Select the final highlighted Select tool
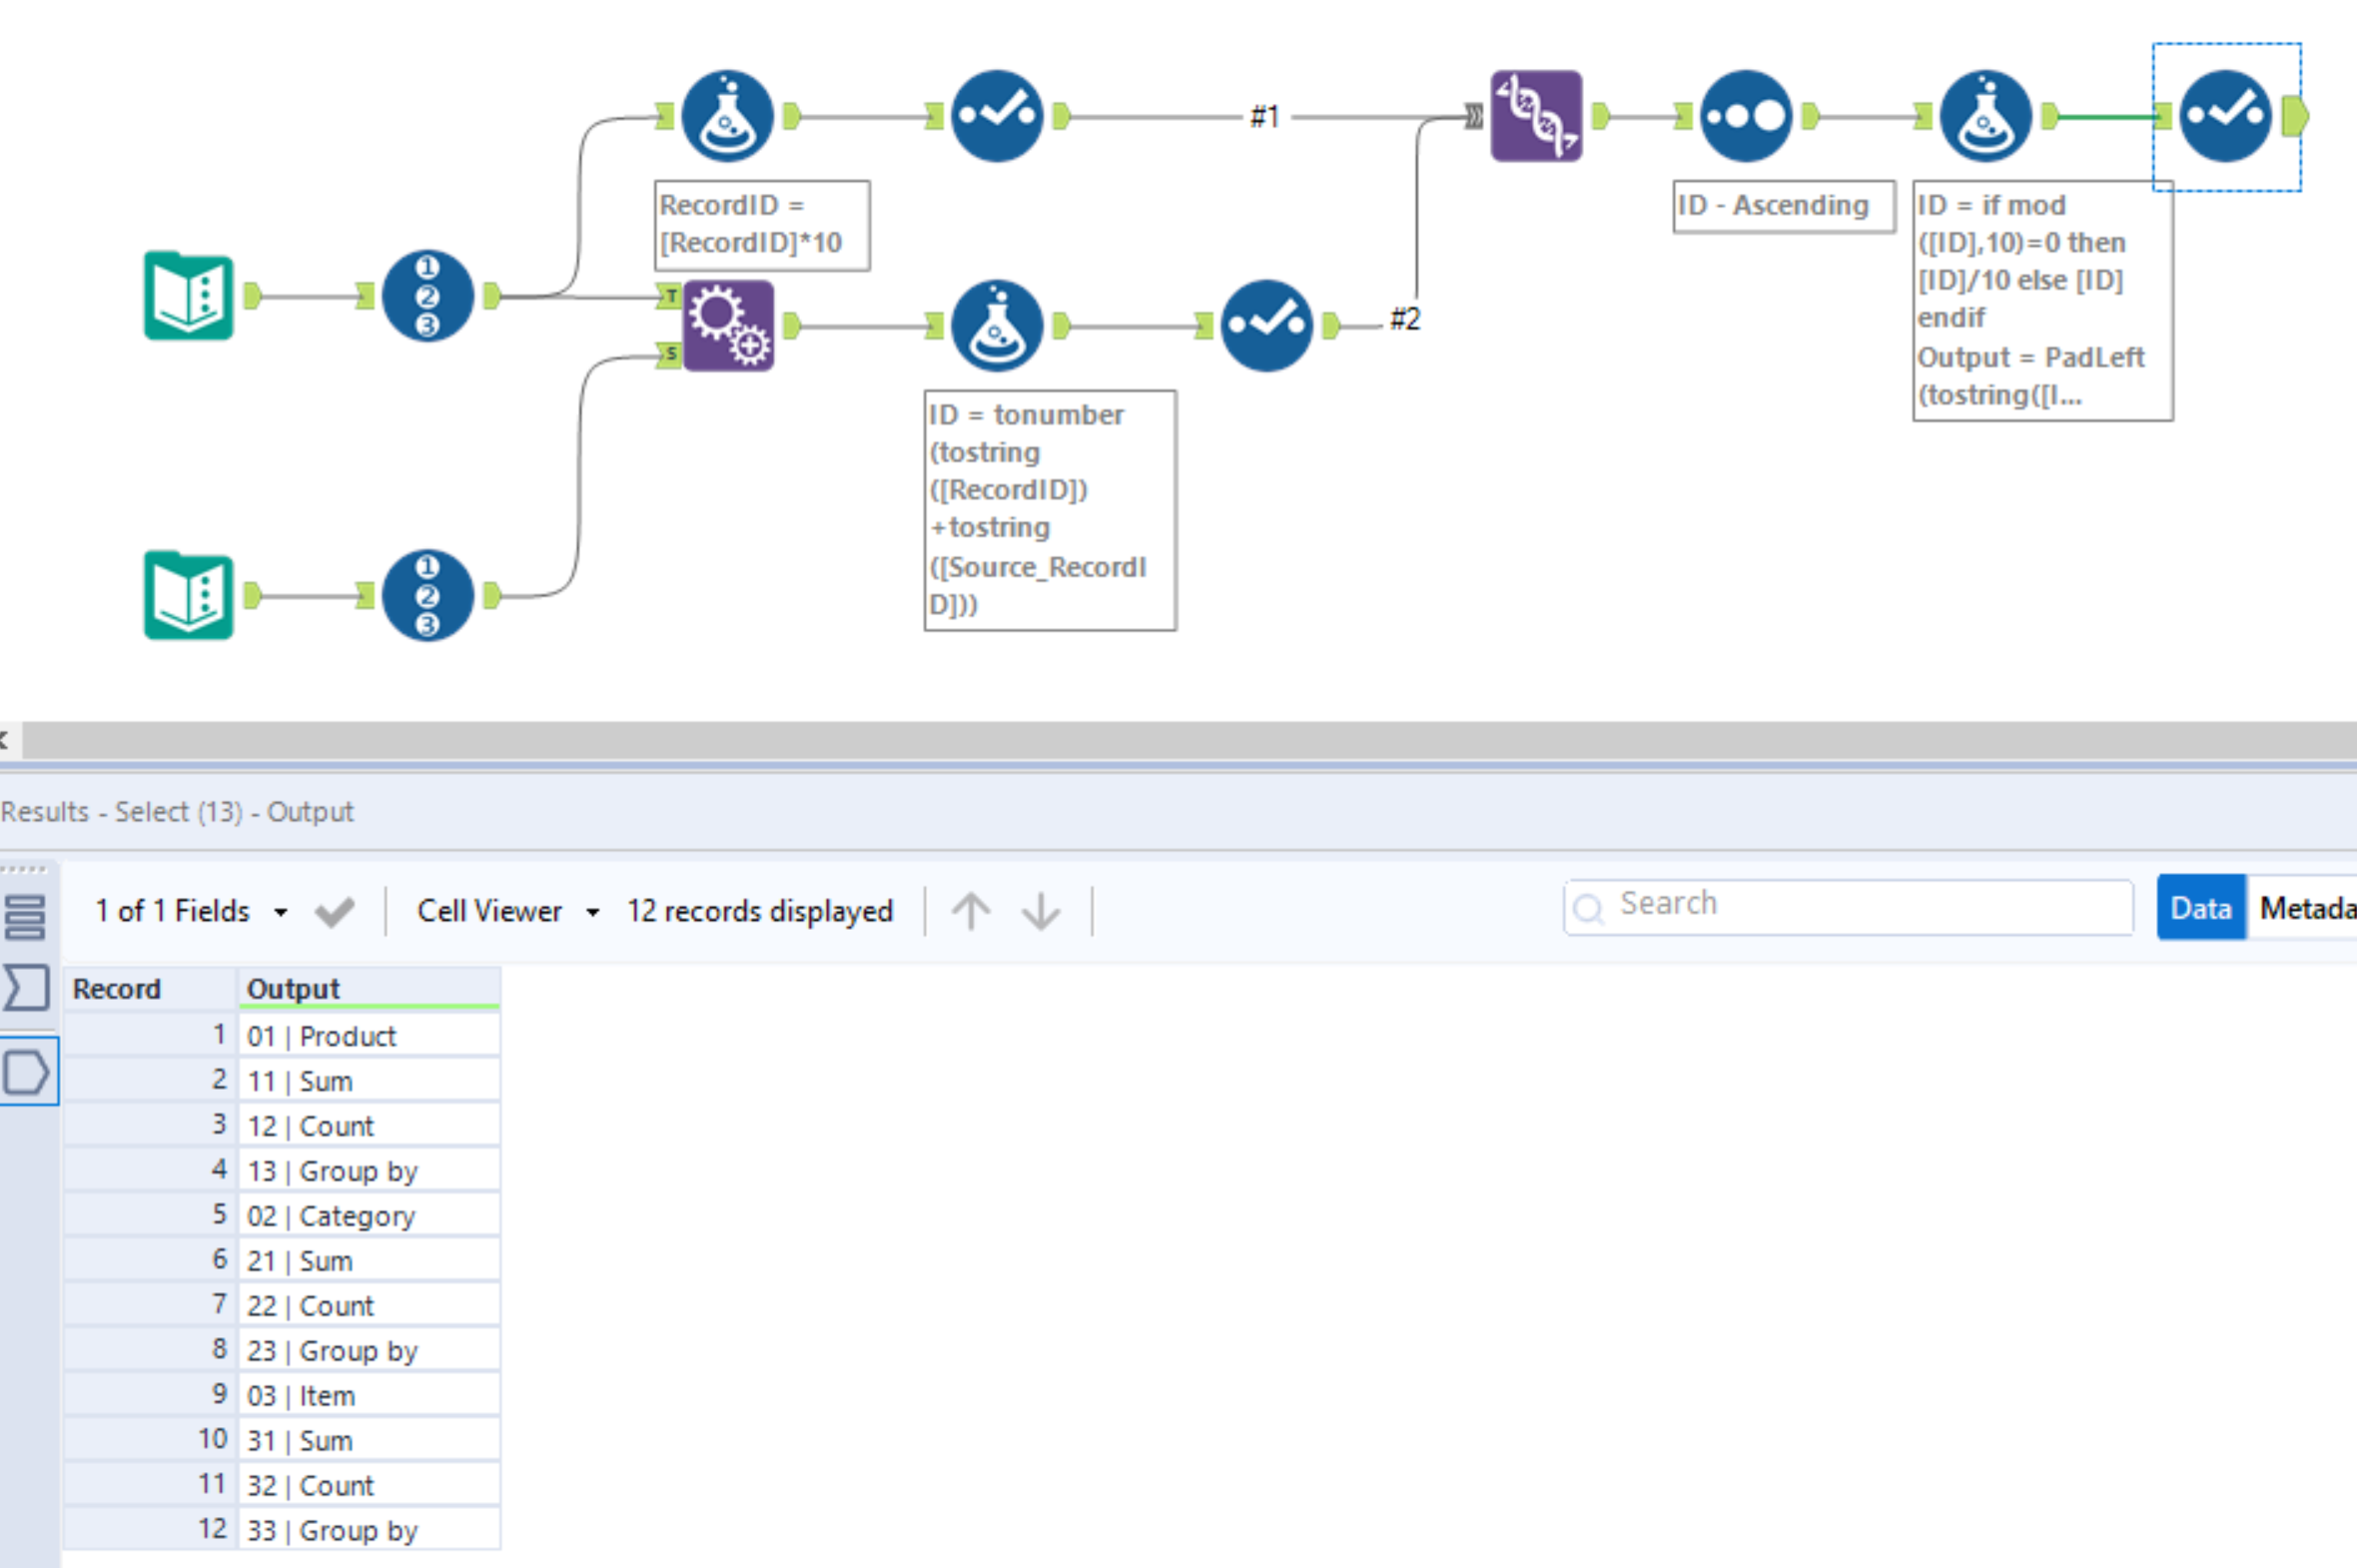Viewport: 2357px width, 1568px height. click(x=2228, y=115)
